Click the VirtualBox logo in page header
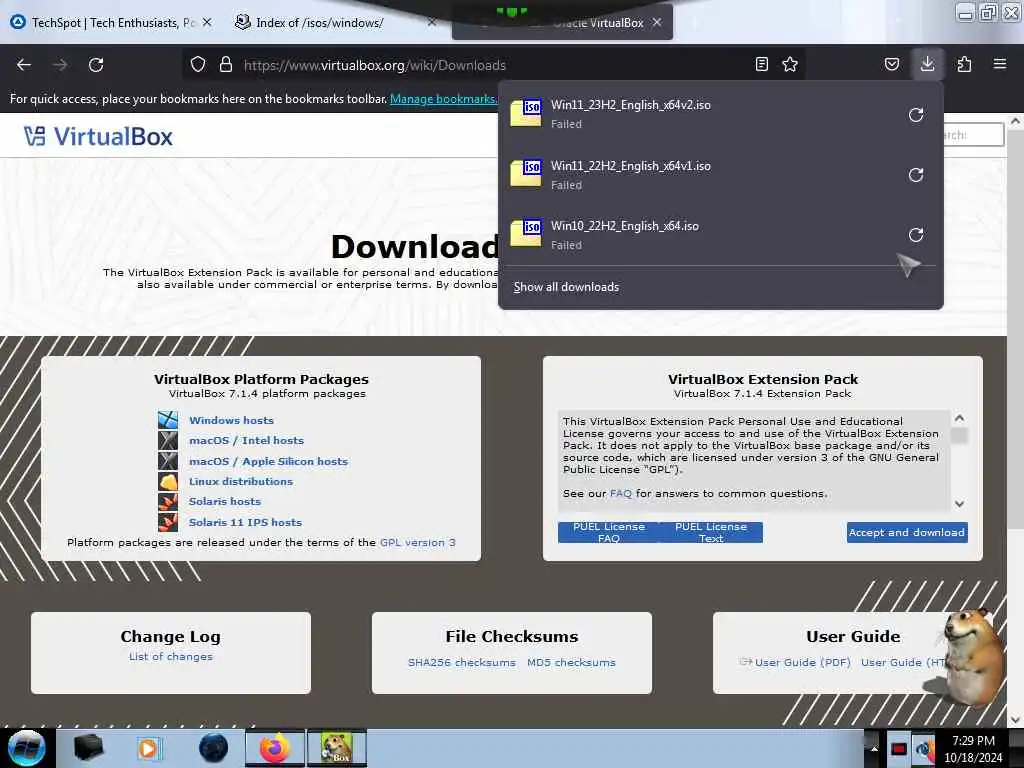Viewport: 1024px width, 768px height. 99,136
